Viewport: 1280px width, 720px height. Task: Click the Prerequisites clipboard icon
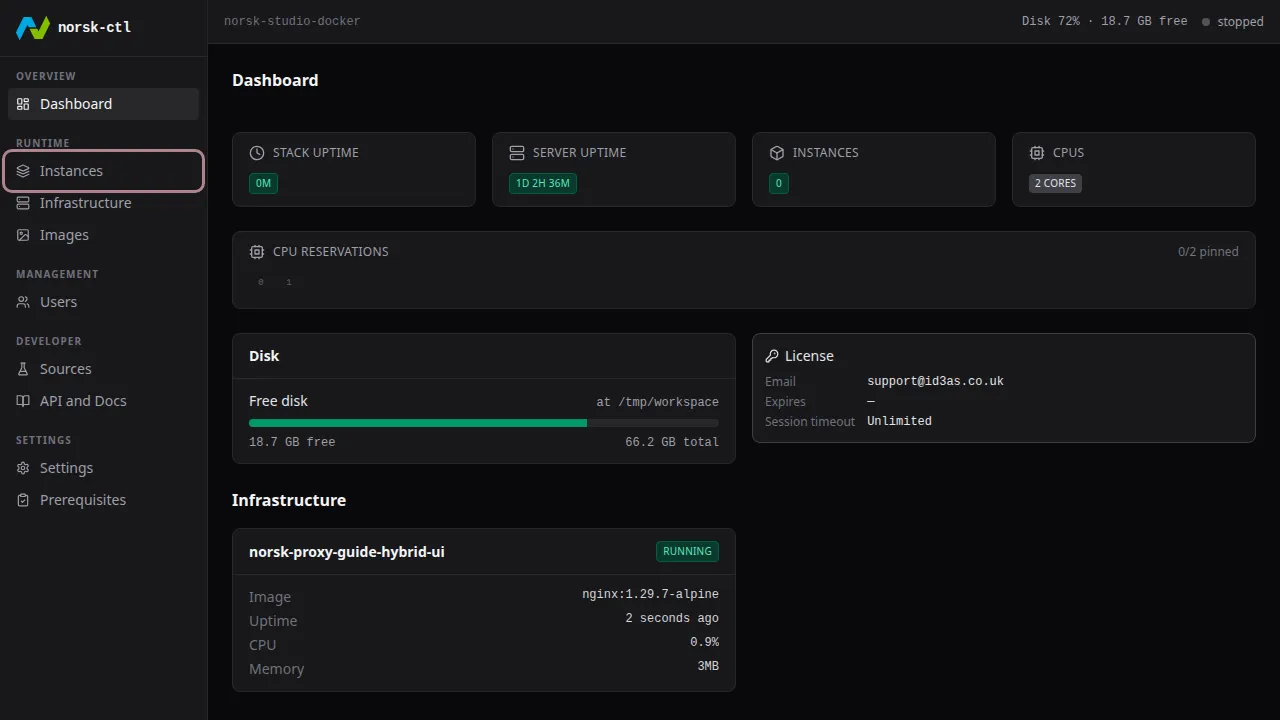23,500
